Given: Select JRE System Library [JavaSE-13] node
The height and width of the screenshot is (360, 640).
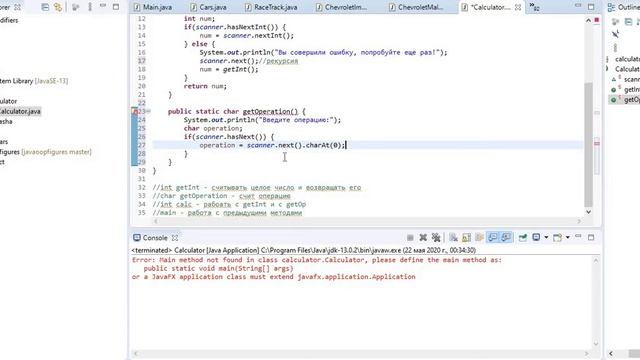Looking at the screenshot, I should [34, 81].
